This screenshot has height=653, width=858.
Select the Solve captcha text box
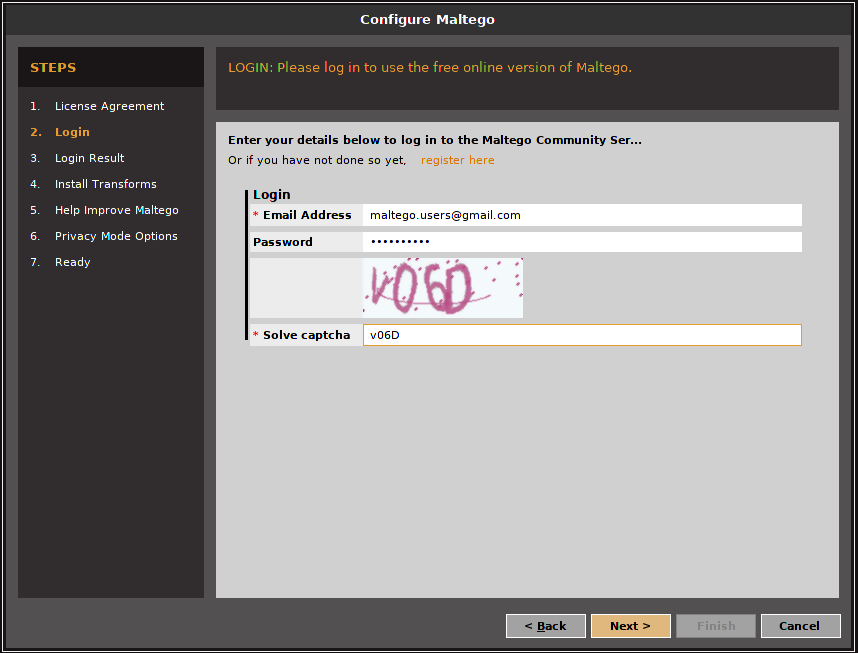(581, 335)
